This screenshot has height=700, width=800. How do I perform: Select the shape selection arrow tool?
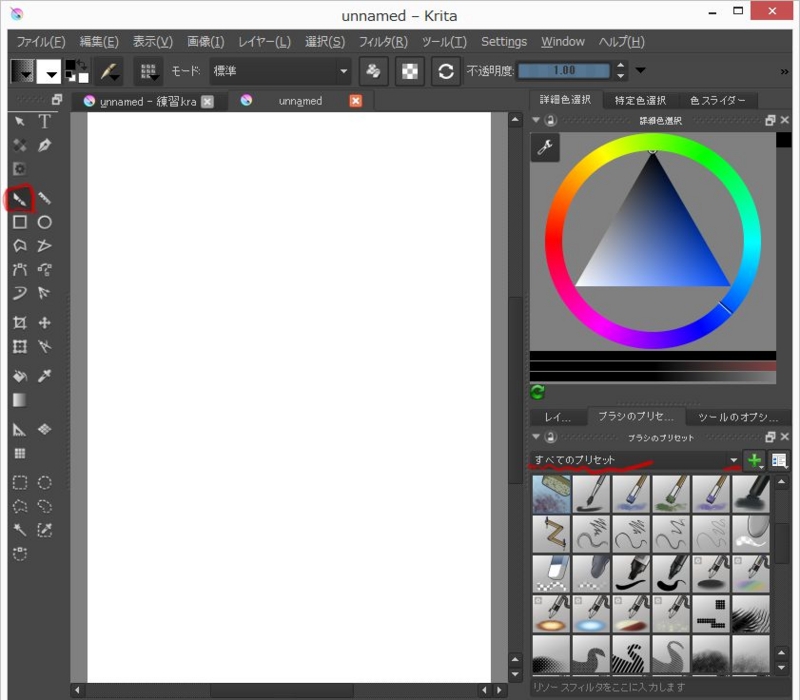pyautogui.click(x=19, y=121)
